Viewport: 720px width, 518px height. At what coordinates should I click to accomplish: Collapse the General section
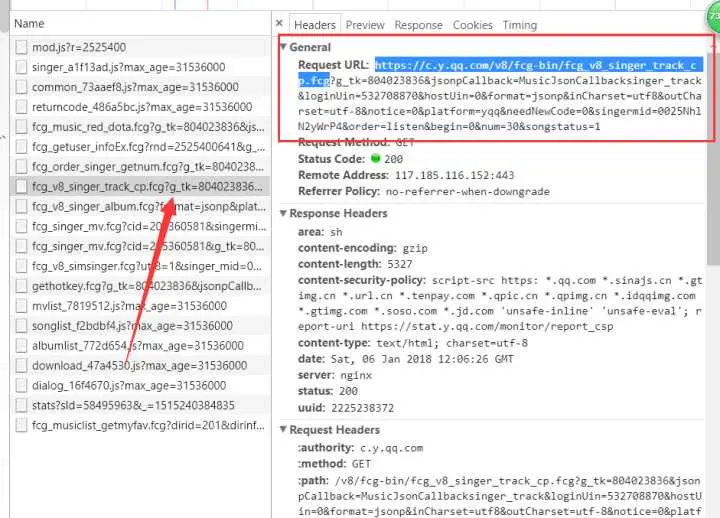pos(283,47)
